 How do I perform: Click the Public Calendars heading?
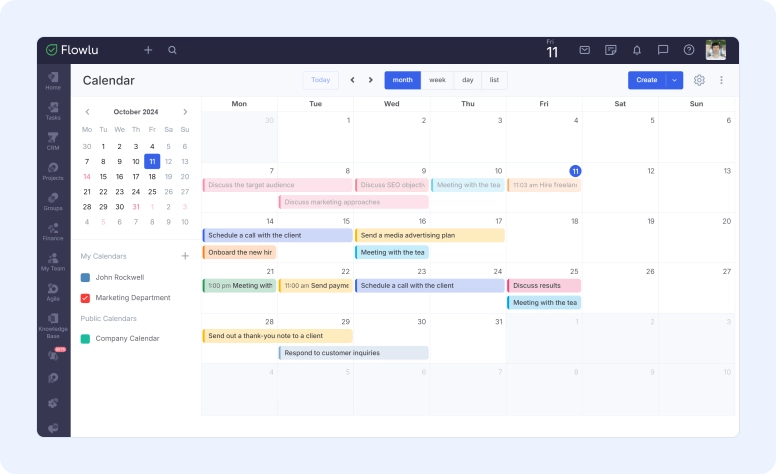[108, 319]
